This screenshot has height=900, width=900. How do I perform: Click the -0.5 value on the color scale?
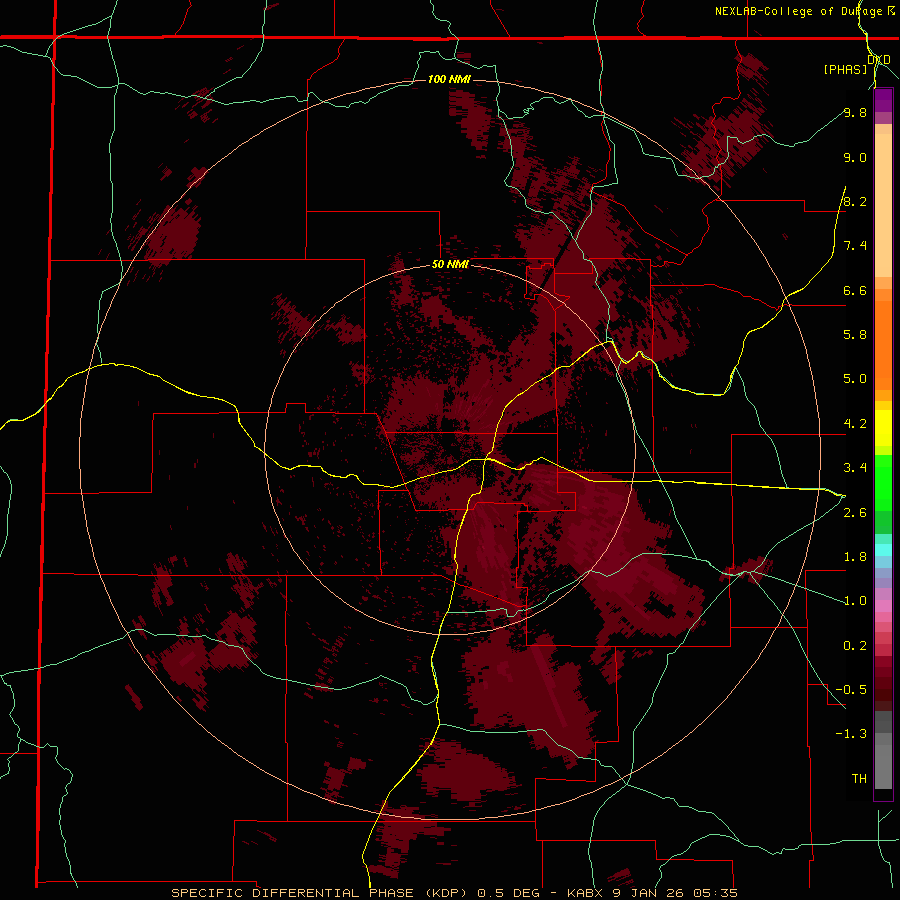[851, 690]
